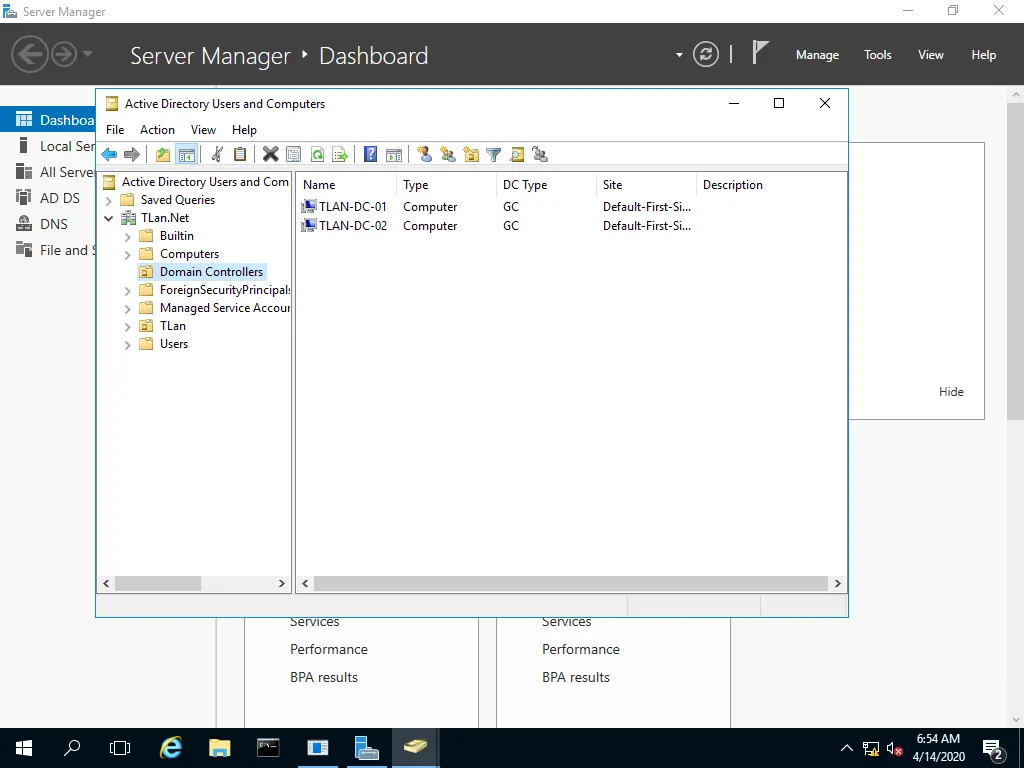
Task: Toggle the Show/Hide Console Tree toolbar icon
Action: tap(187, 155)
